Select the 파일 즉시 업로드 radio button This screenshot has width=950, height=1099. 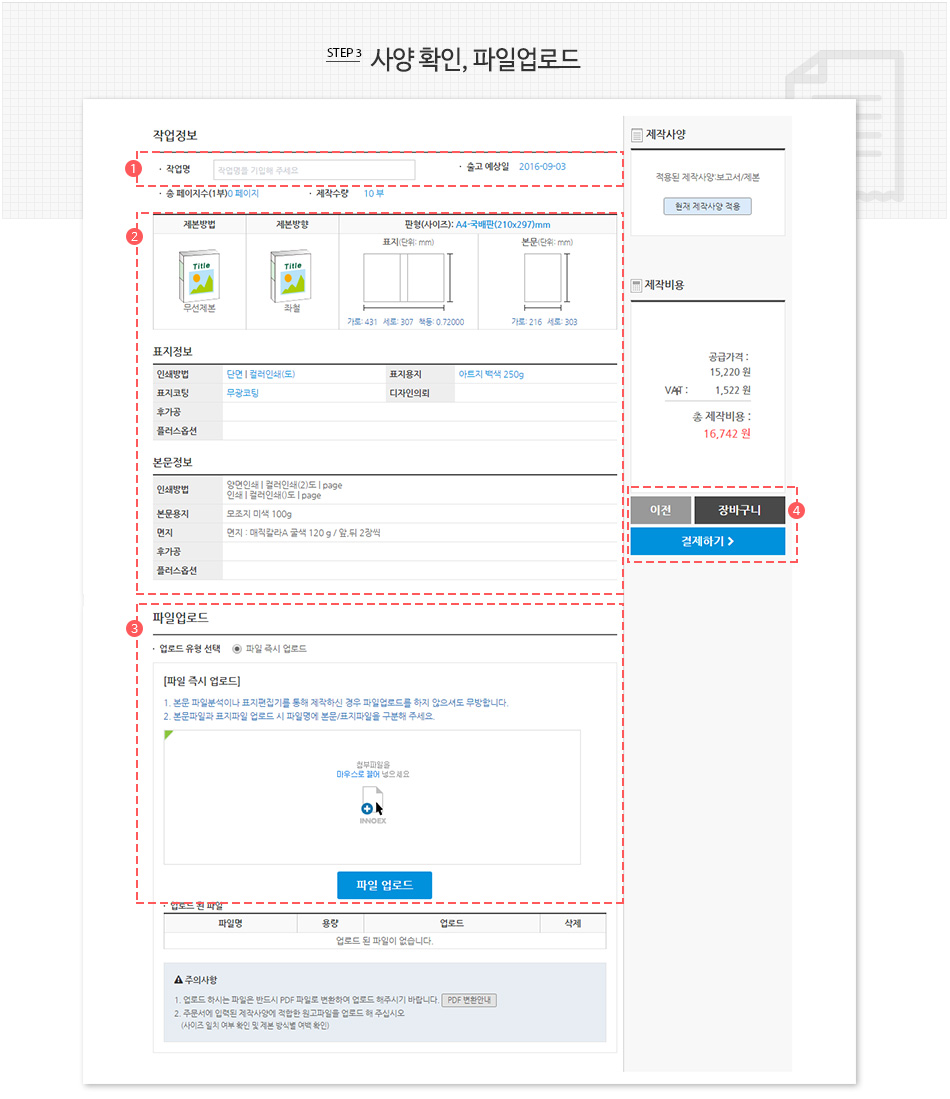click(x=236, y=648)
